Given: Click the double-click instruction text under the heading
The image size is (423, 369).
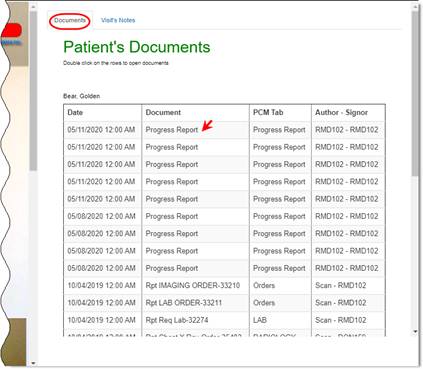Looking at the screenshot, I should tap(116, 63).
